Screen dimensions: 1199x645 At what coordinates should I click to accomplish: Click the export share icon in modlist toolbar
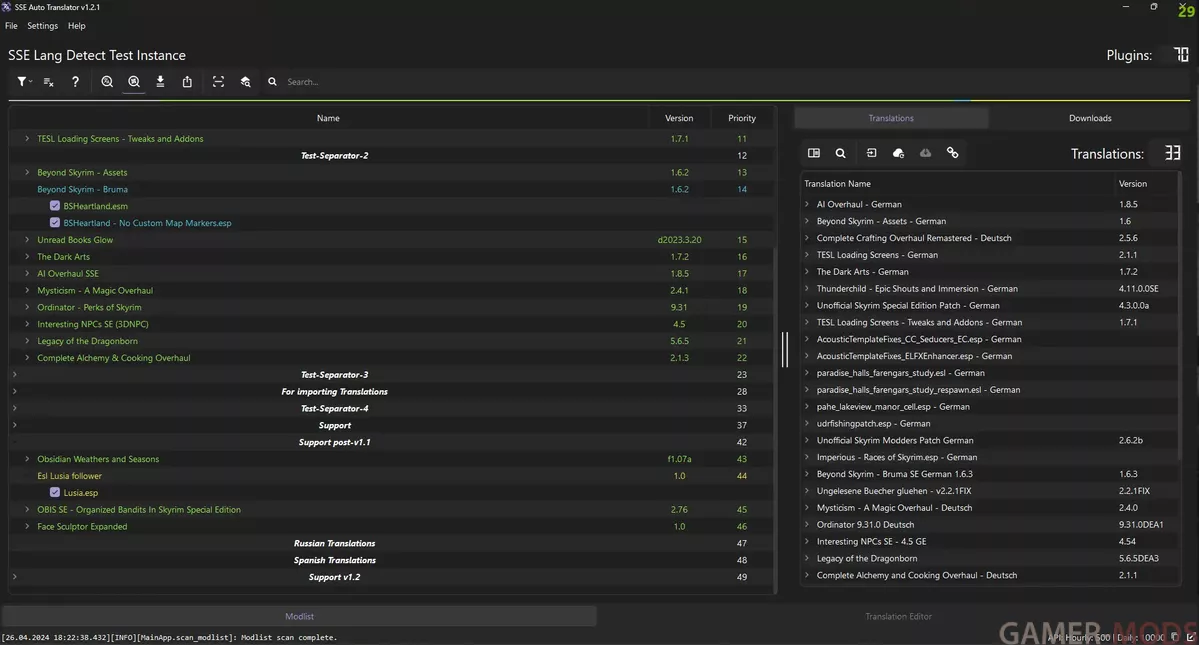coord(187,82)
